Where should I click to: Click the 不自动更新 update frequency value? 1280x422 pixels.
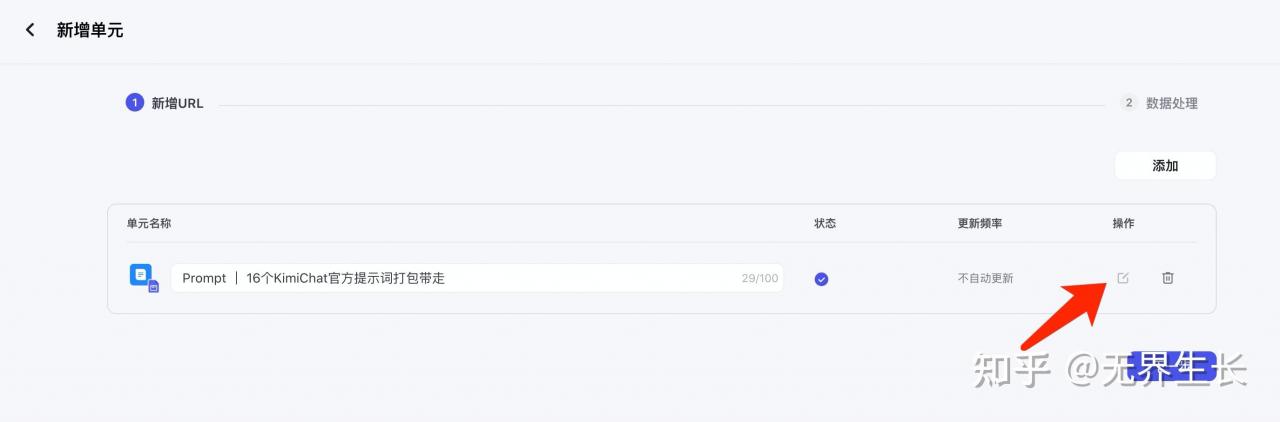tap(985, 278)
